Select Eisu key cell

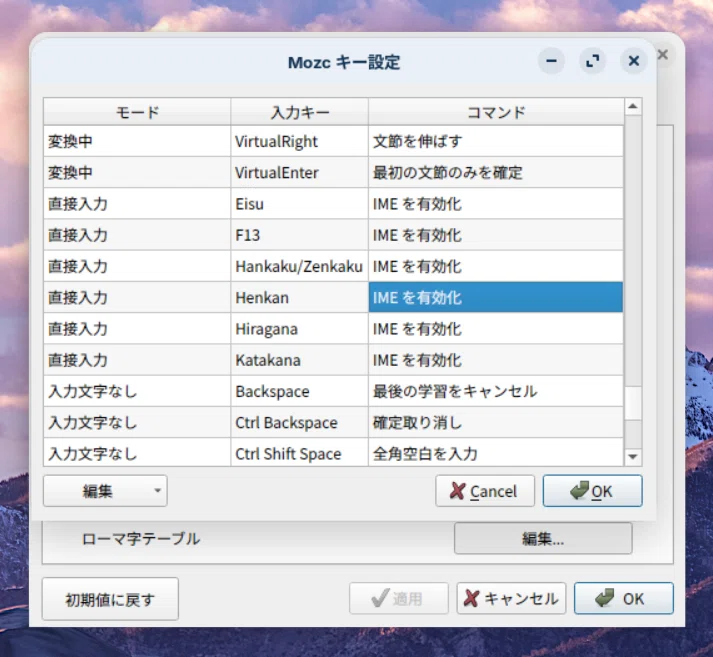[x=299, y=204]
